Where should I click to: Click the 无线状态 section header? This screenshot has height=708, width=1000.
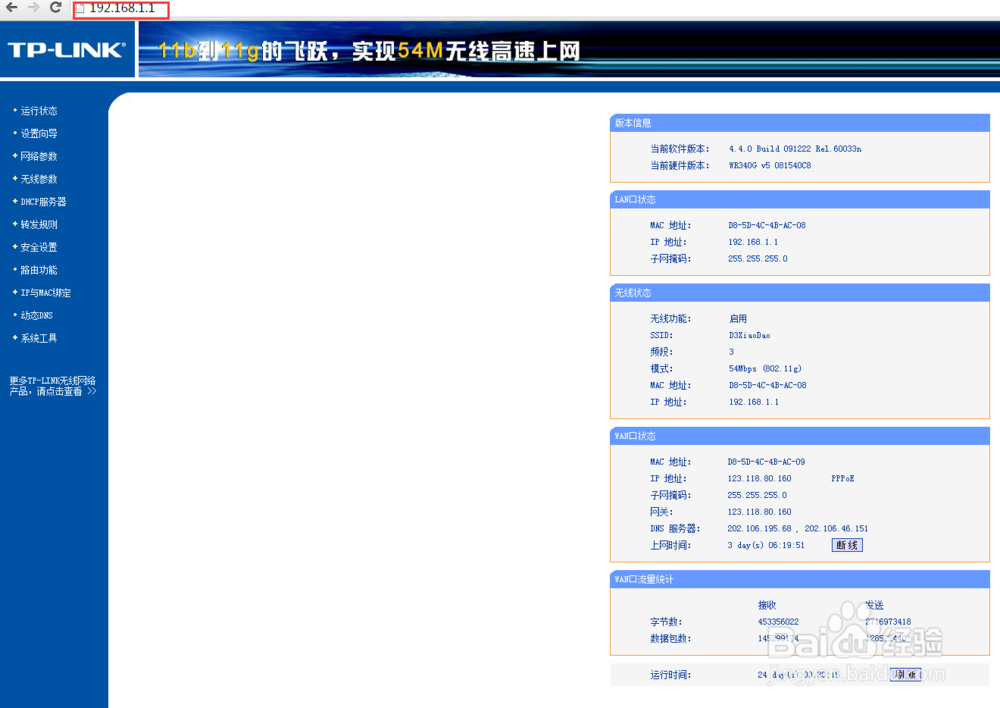tap(800, 293)
